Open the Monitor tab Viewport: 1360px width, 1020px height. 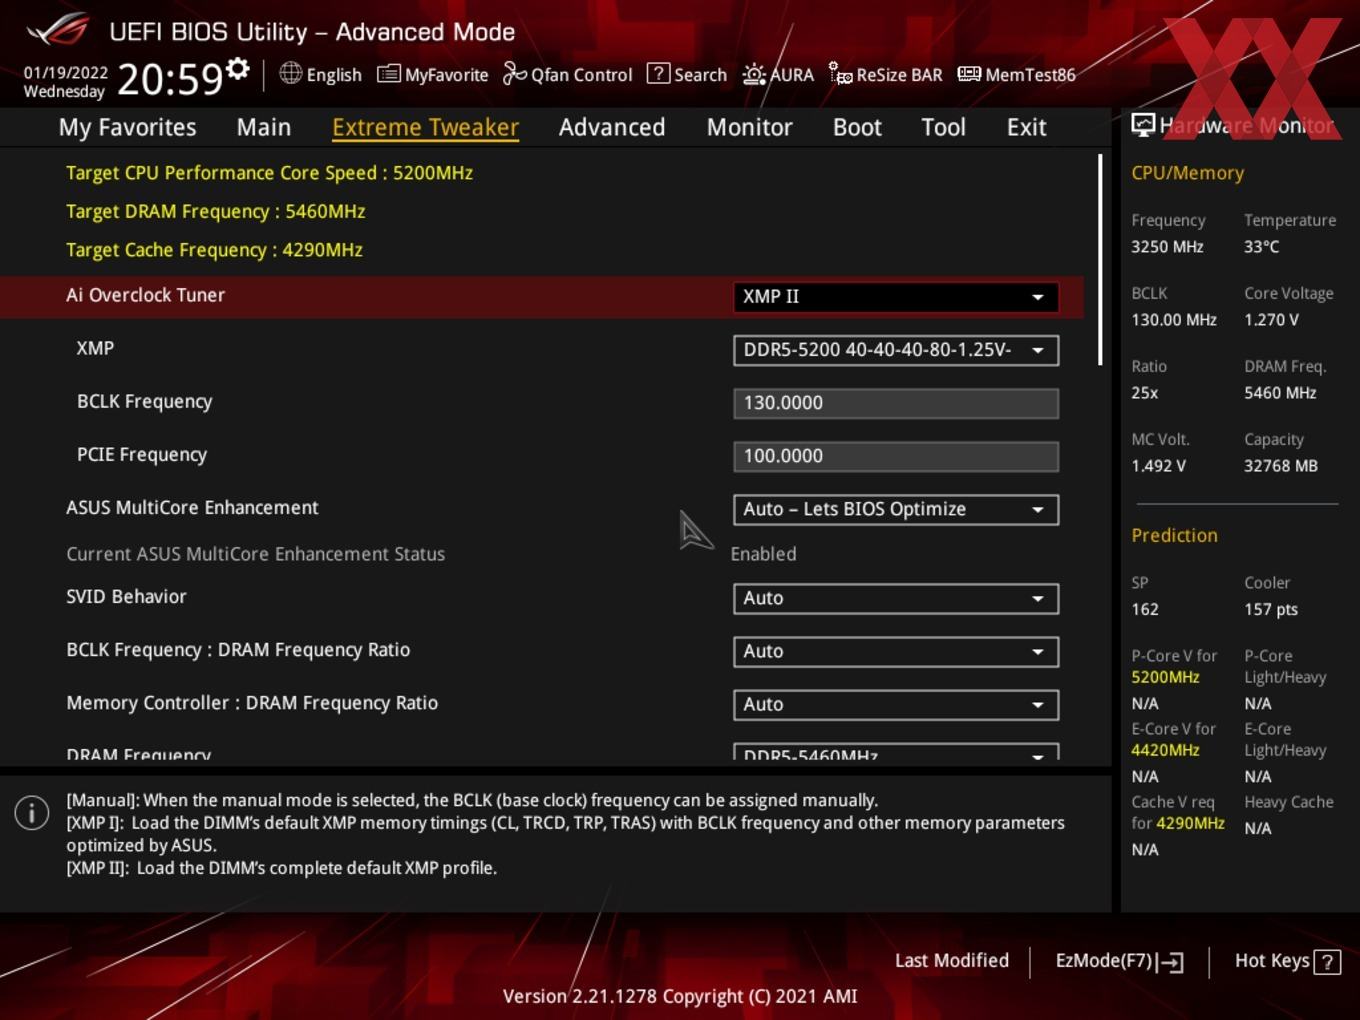[750, 127]
